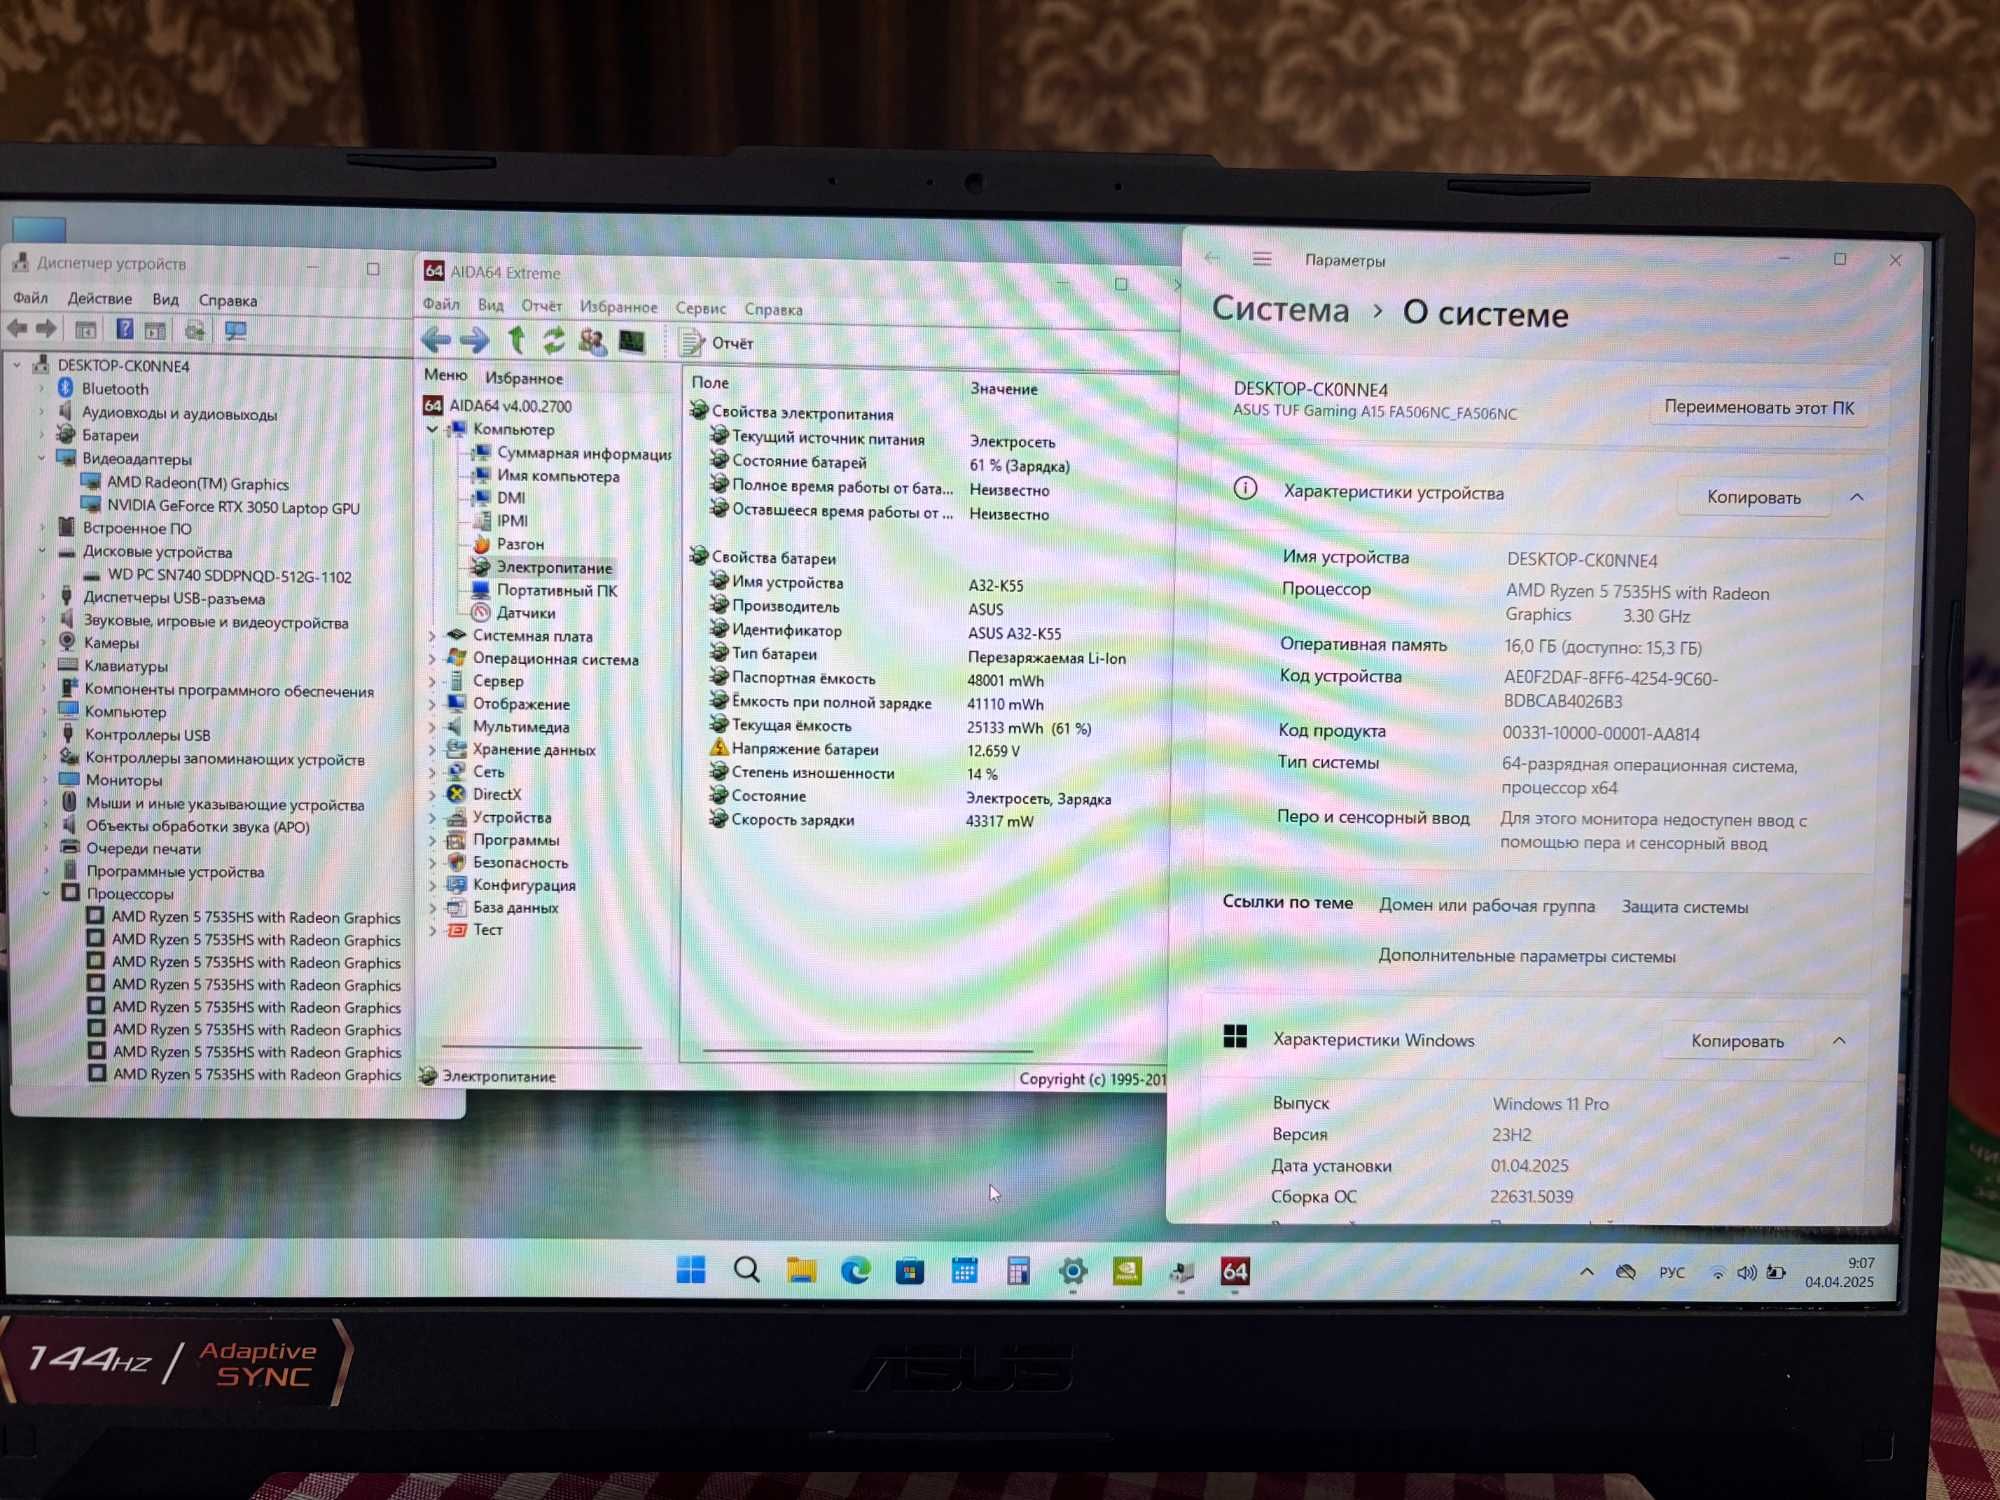Select Датчики in AIDA64 tree

click(526, 613)
